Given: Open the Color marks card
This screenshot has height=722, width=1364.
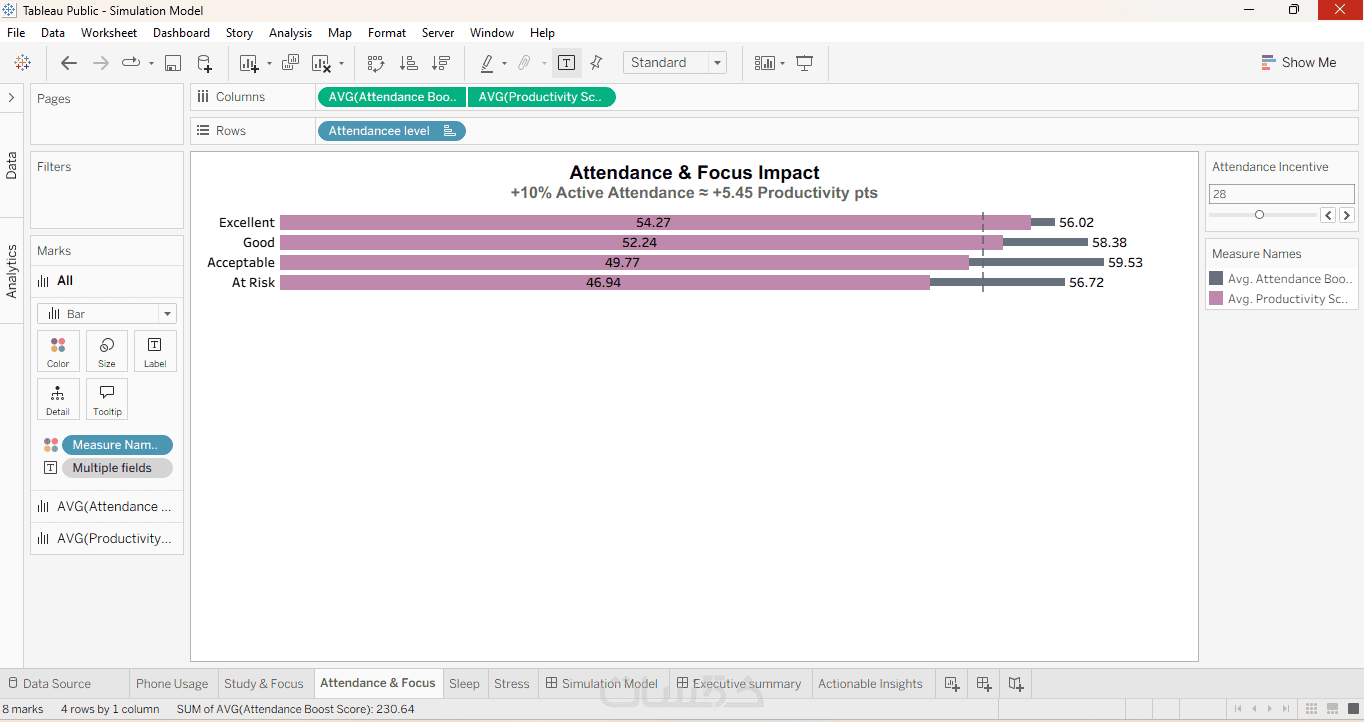Looking at the screenshot, I should coord(58,351).
